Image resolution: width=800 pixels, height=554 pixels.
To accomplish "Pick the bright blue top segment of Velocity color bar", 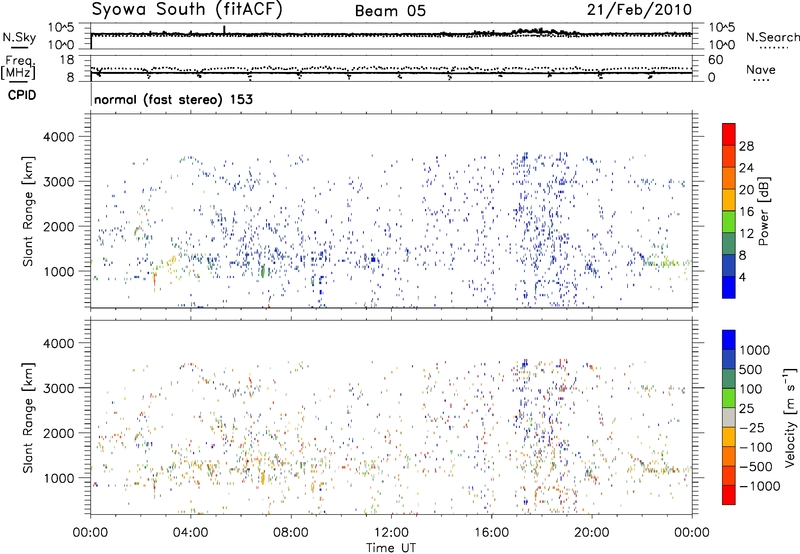I will pyautogui.click(x=729, y=340).
